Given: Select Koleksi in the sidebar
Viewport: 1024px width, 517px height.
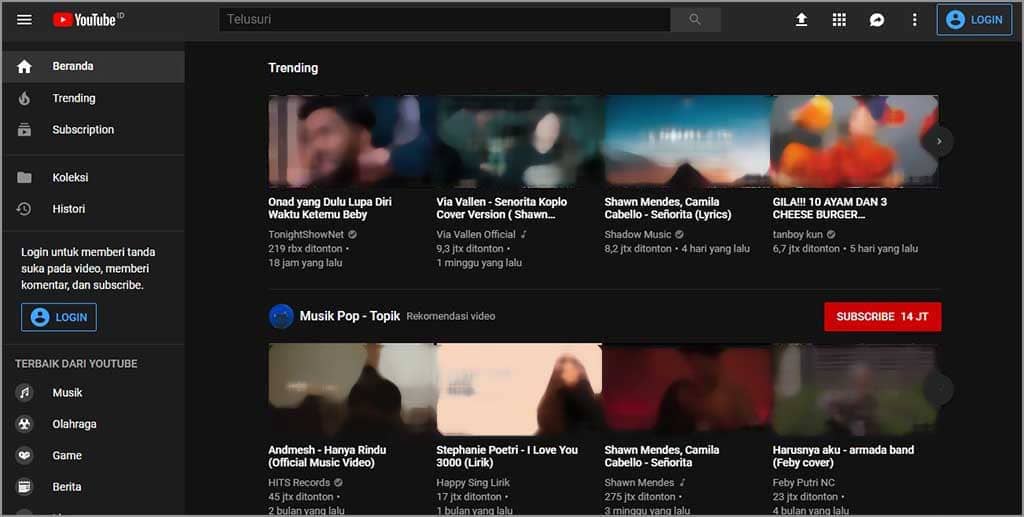Looking at the screenshot, I should coord(93,178).
